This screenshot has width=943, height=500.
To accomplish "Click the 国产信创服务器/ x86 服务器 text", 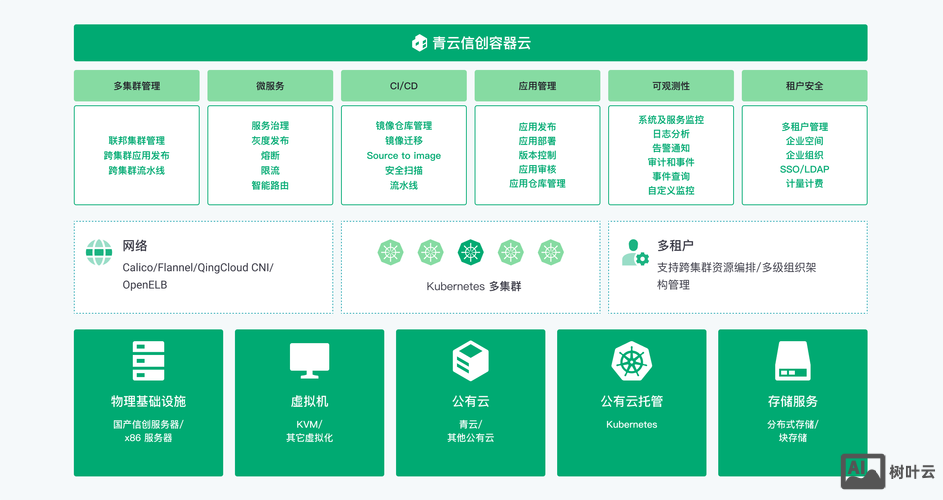I will pyautogui.click(x=149, y=431).
